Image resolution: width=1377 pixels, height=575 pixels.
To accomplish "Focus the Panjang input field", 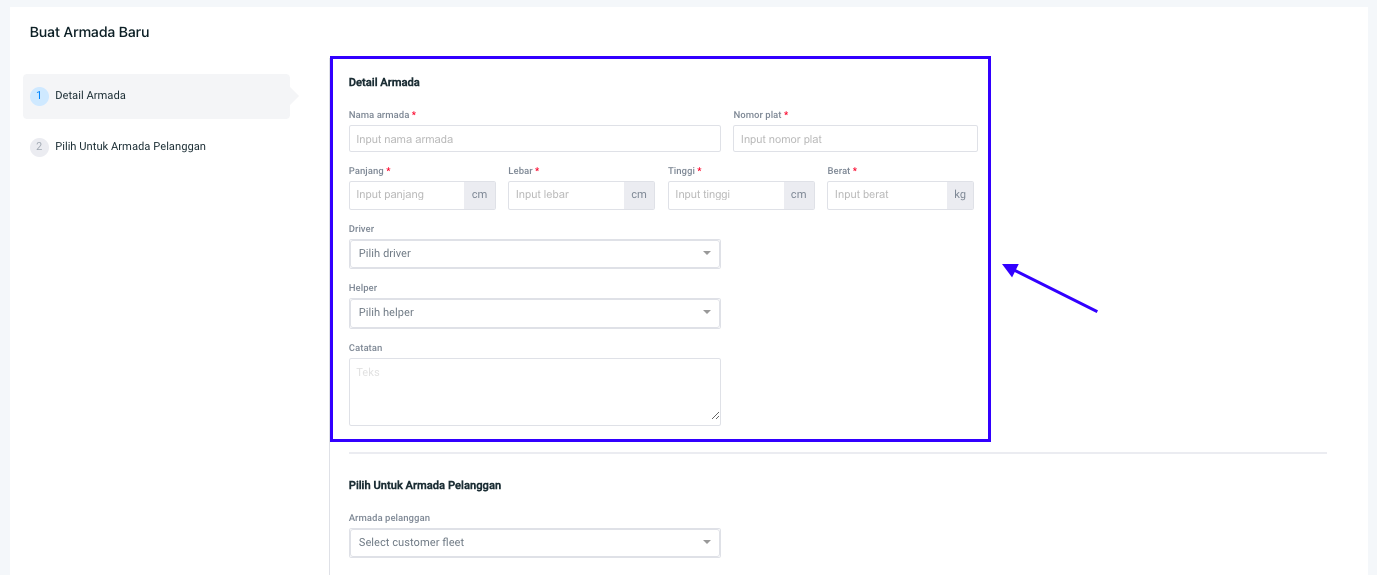I will [x=406, y=195].
